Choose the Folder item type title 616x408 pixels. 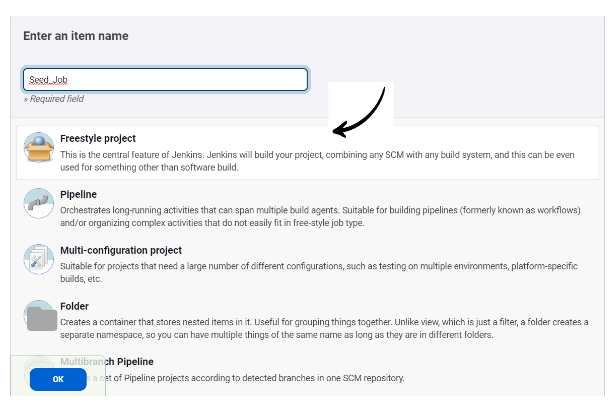point(74,306)
